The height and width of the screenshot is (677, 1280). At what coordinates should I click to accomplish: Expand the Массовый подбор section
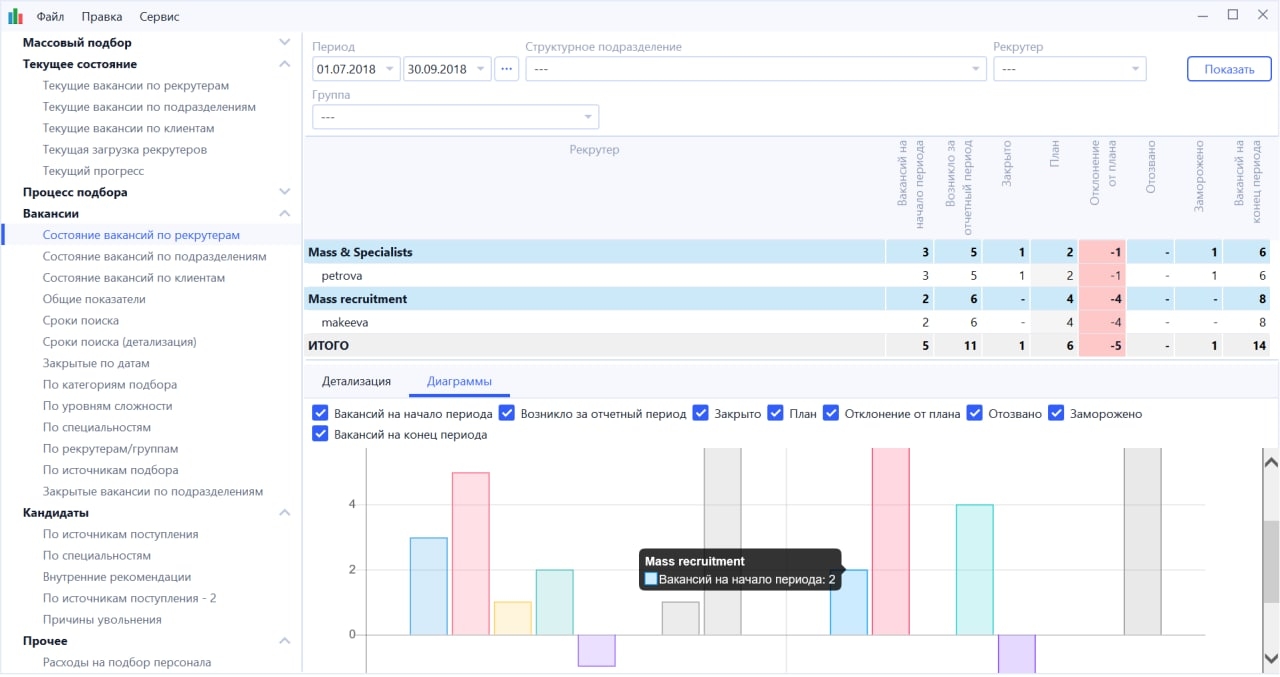click(285, 42)
